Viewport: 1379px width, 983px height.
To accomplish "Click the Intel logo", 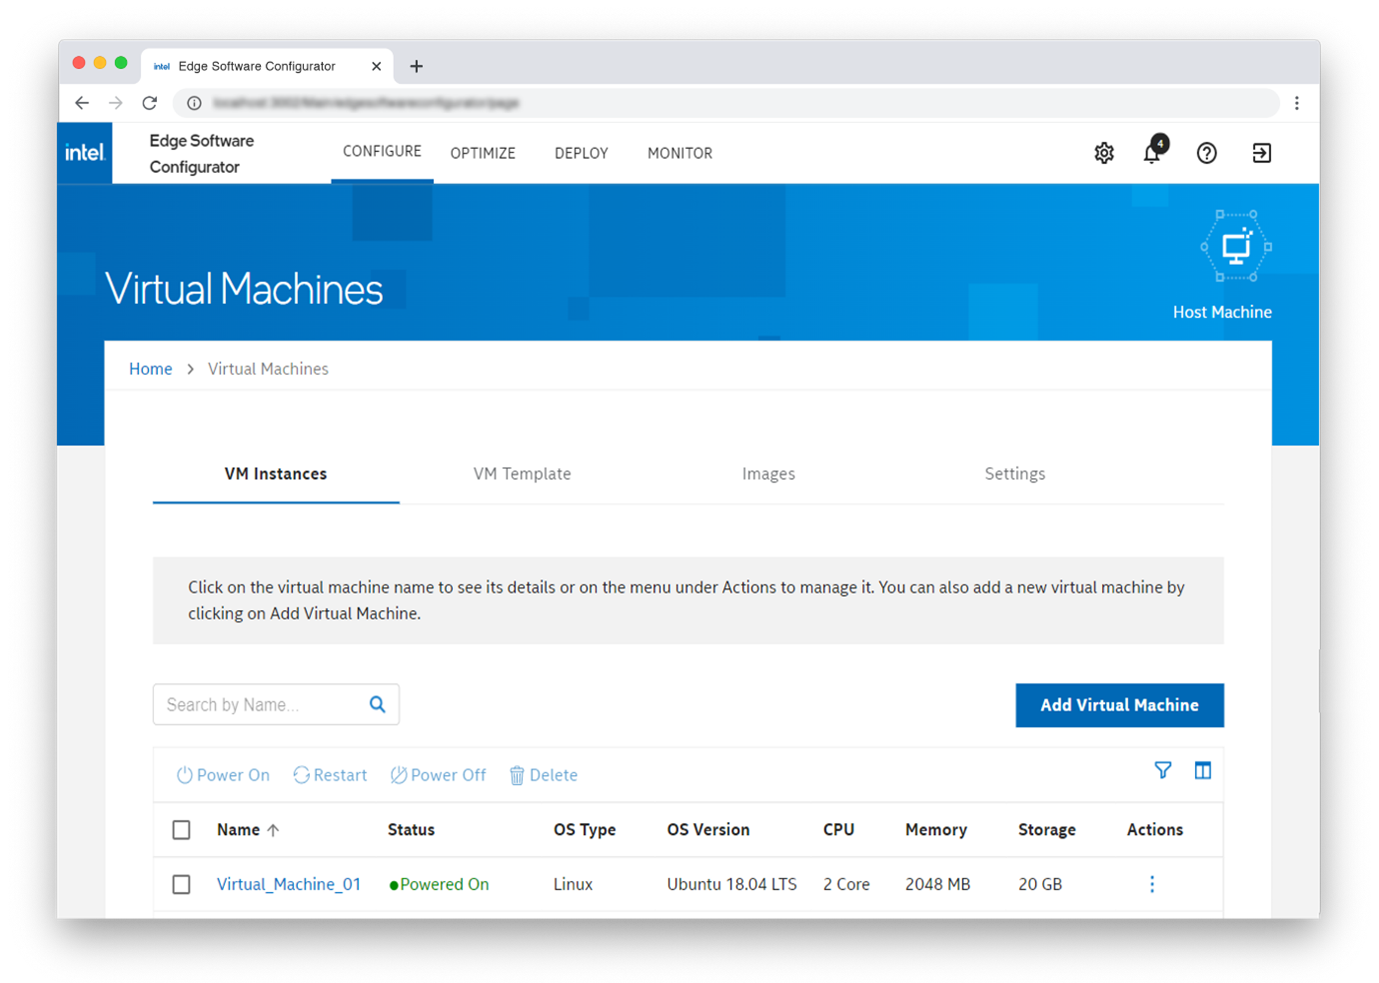I will coord(85,153).
